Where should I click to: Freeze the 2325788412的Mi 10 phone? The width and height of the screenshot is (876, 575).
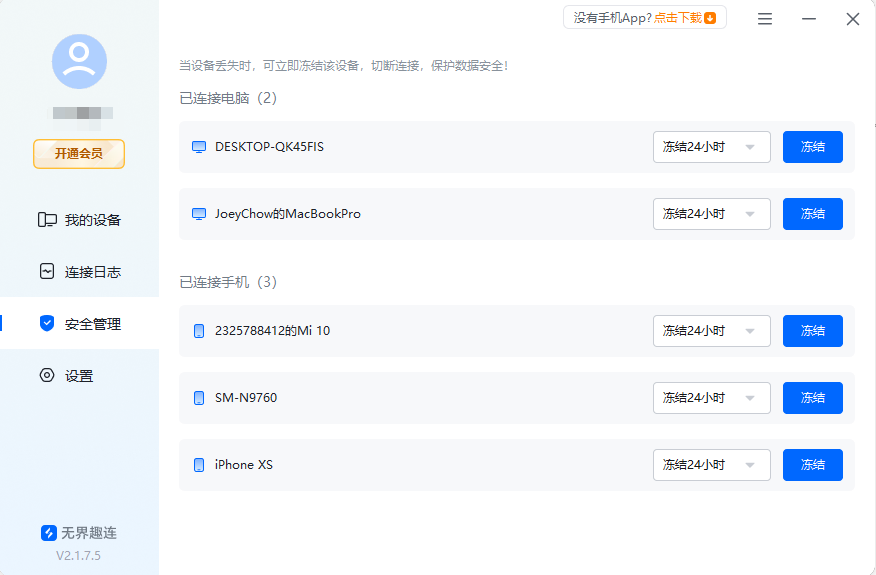[x=812, y=331]
